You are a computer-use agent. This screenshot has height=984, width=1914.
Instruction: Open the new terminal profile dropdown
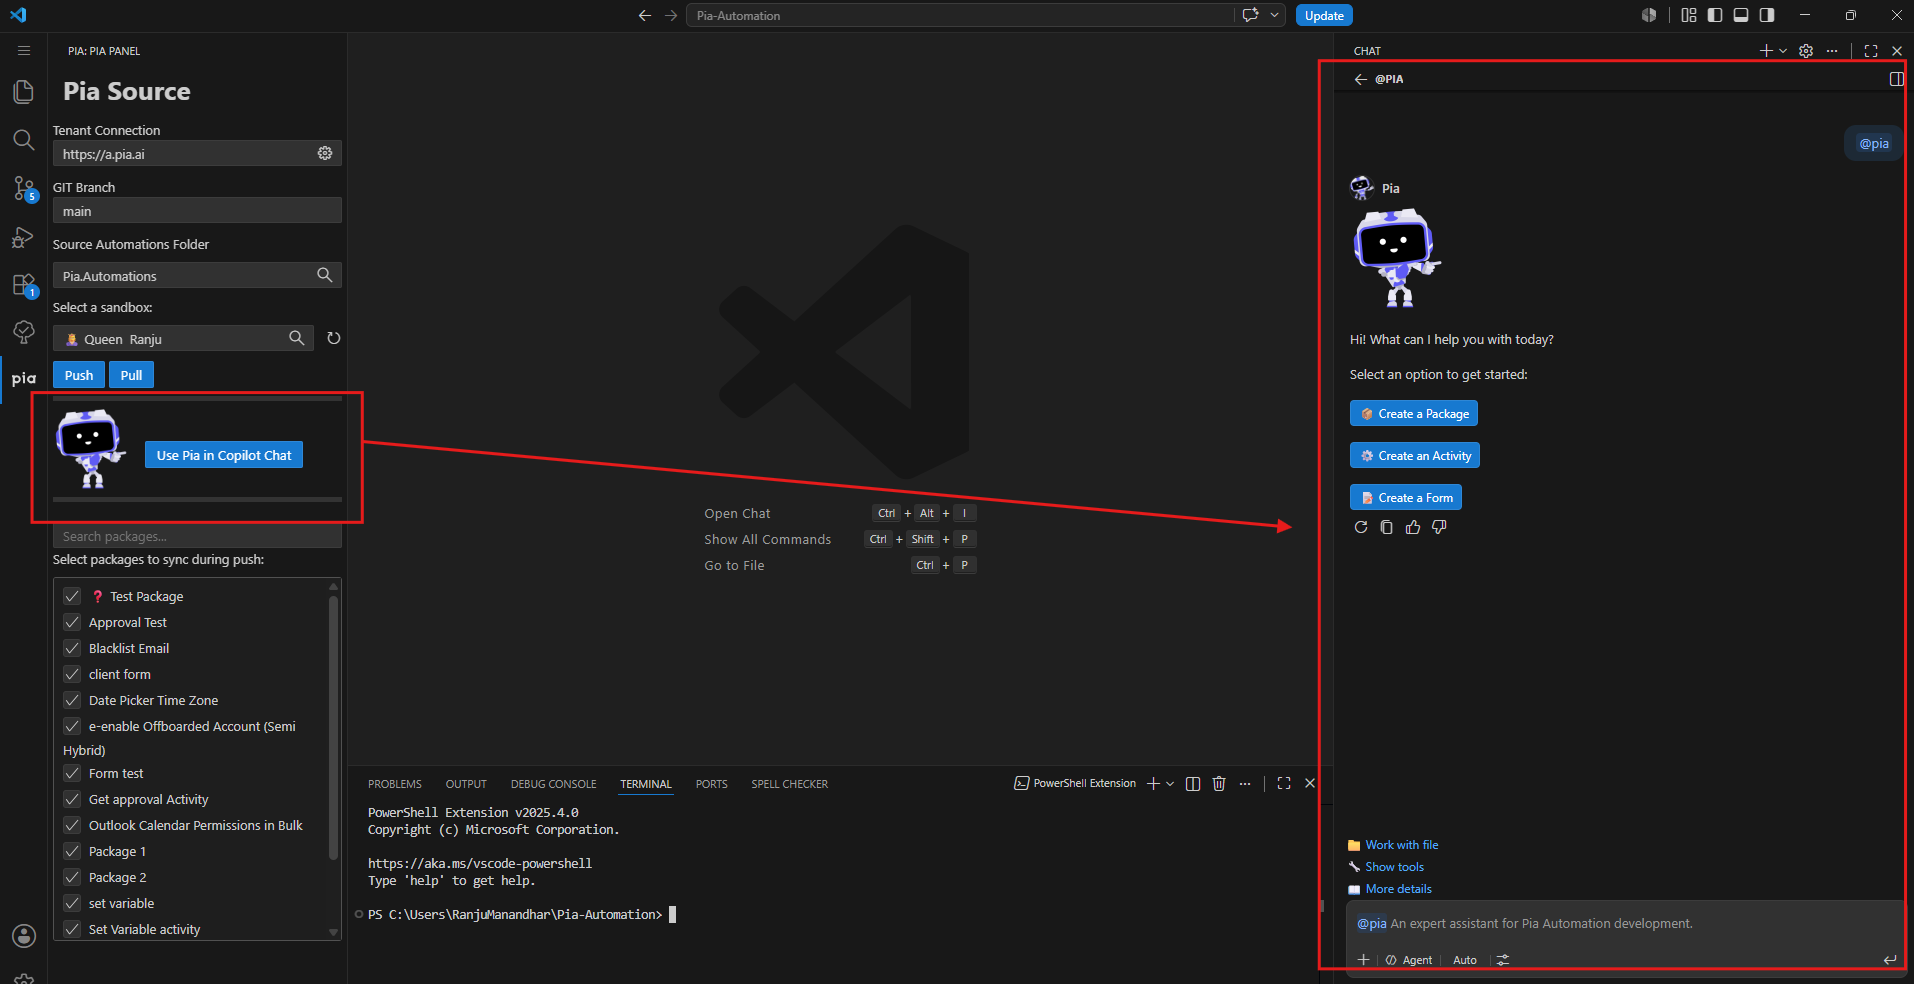pyautogui.click(x=1170, y=784)
